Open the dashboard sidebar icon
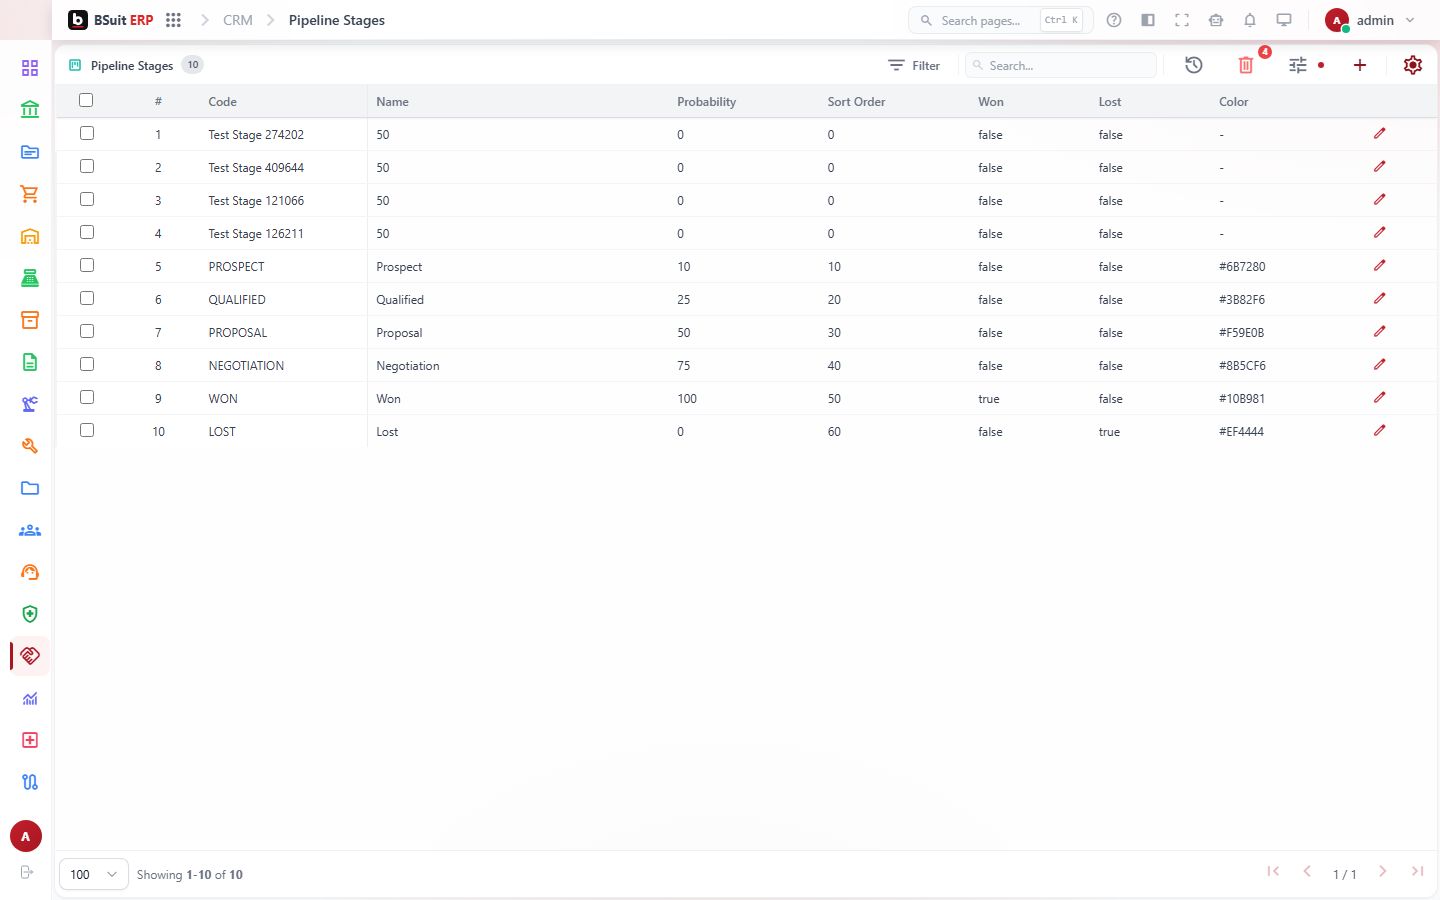Viewport: 1440px width, 900px height. [30, 68]
